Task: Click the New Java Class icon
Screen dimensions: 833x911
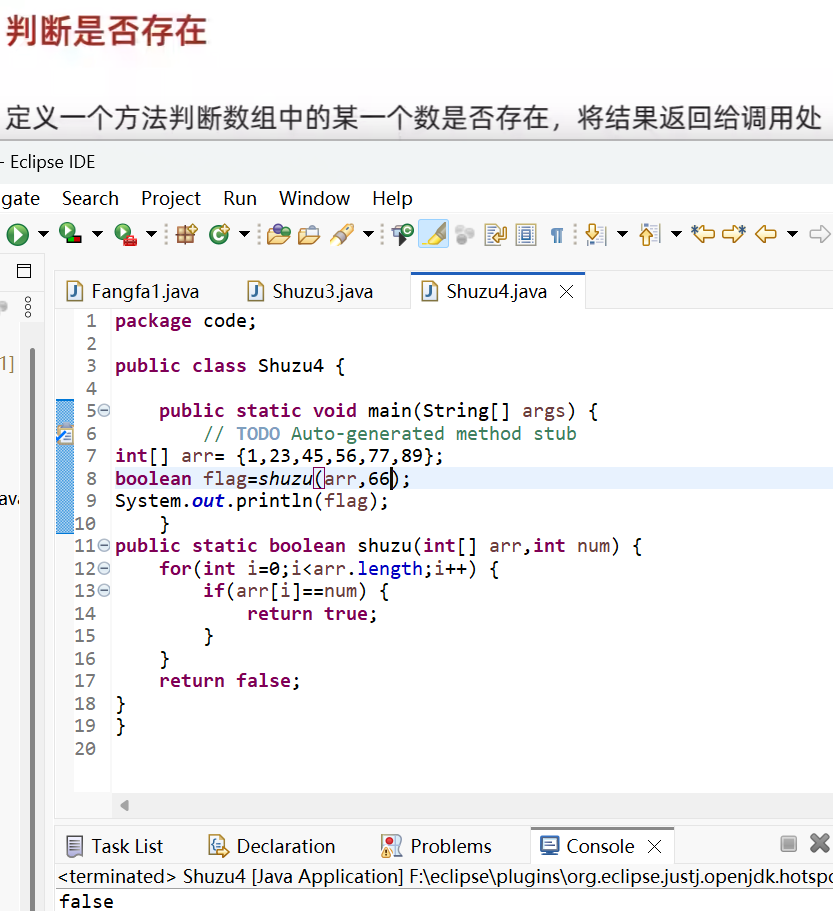Action: click(220, 235)
